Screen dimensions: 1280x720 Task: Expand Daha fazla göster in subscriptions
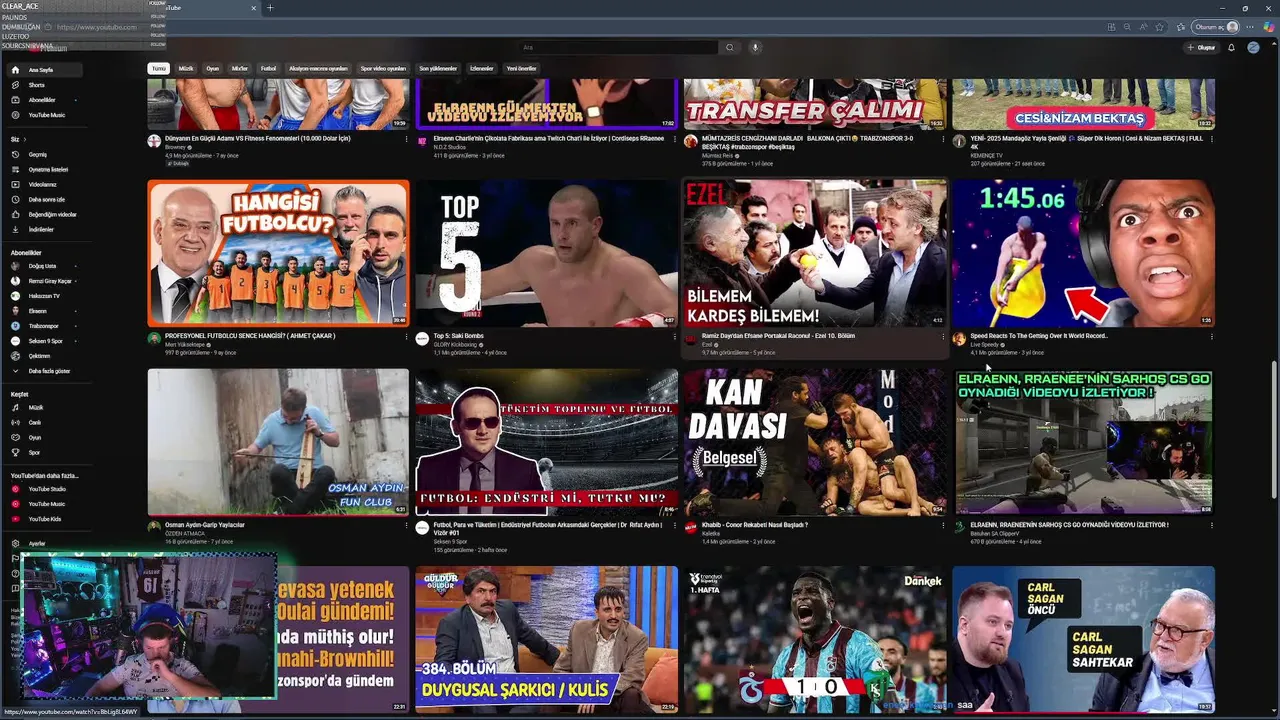45,371
